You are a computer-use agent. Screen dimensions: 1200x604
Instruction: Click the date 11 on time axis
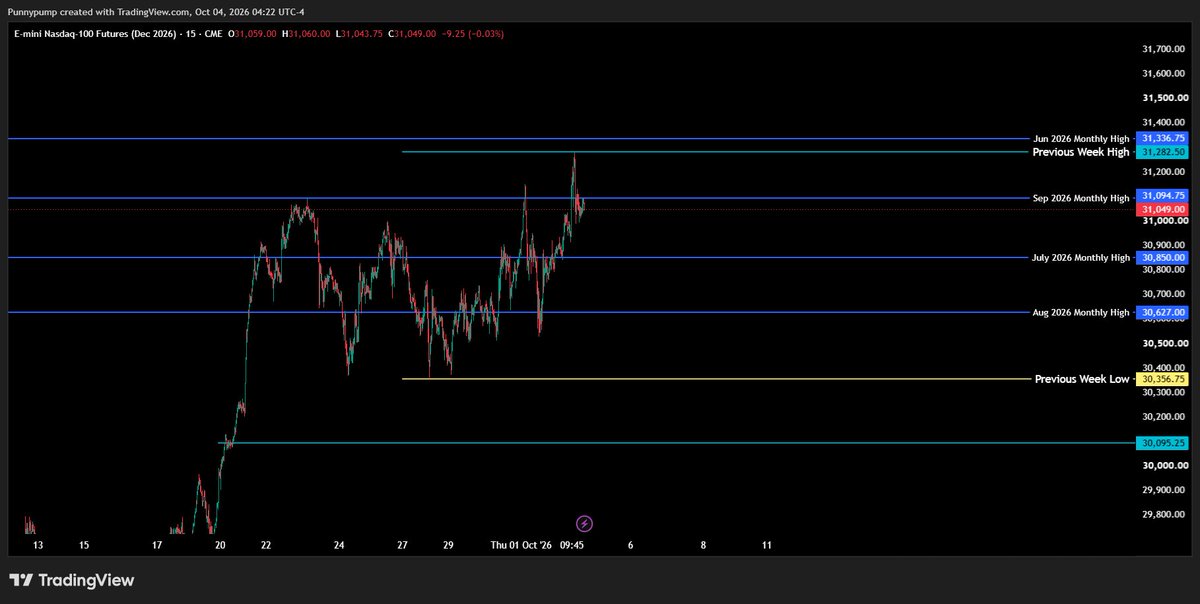pyautogui.click(x=766, y=546)
